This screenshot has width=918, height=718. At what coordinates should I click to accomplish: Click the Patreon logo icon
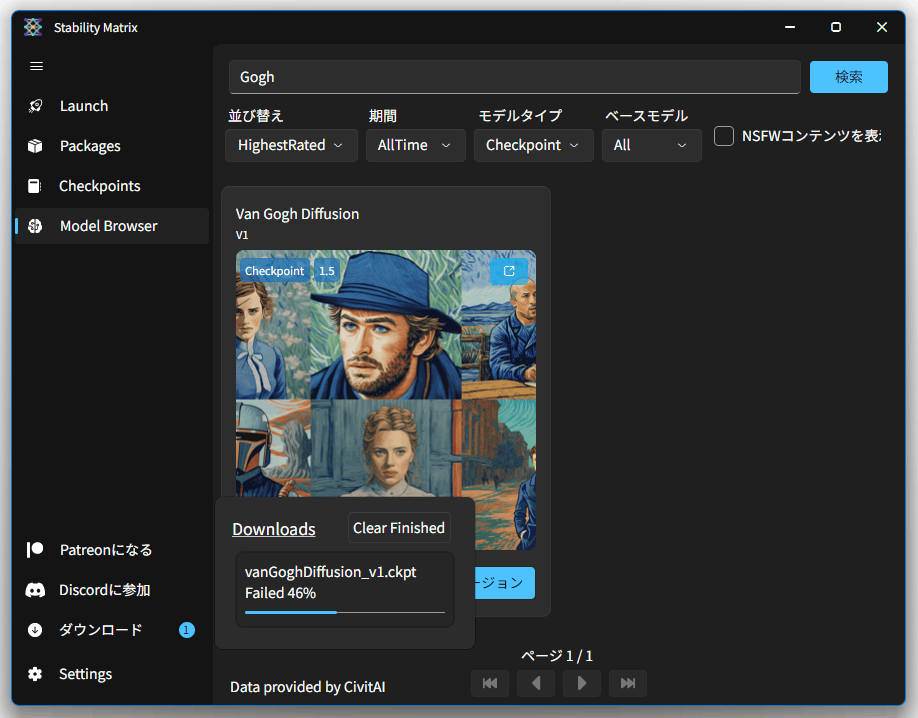(x=35, y=550)
